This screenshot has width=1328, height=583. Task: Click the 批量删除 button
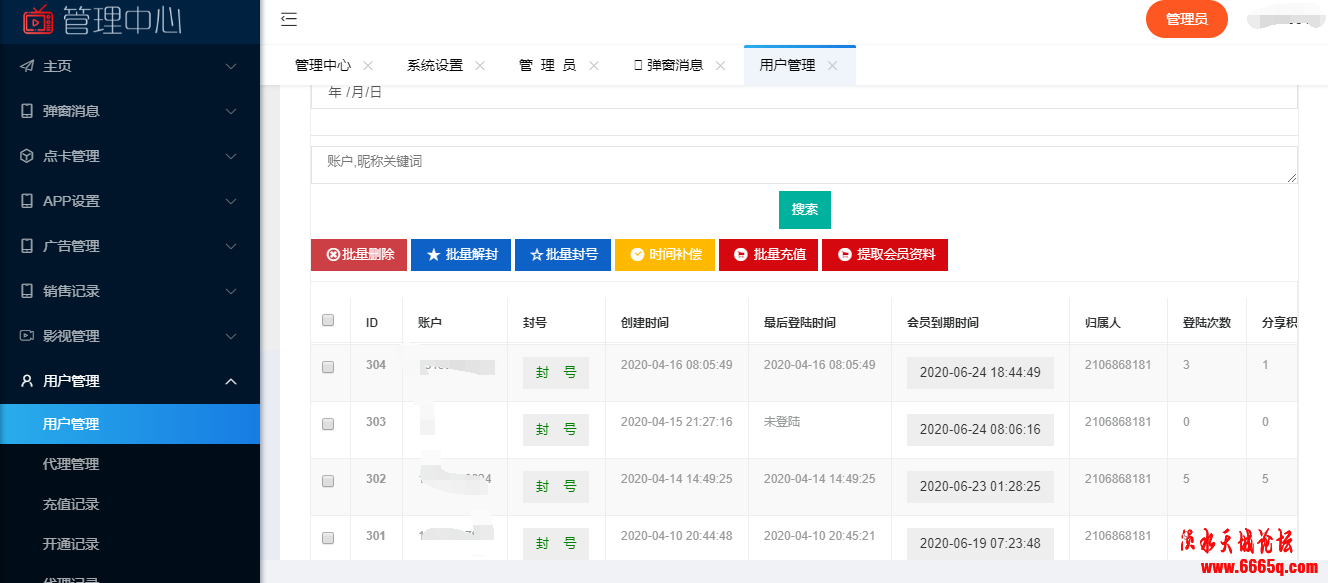pos(359,255)
